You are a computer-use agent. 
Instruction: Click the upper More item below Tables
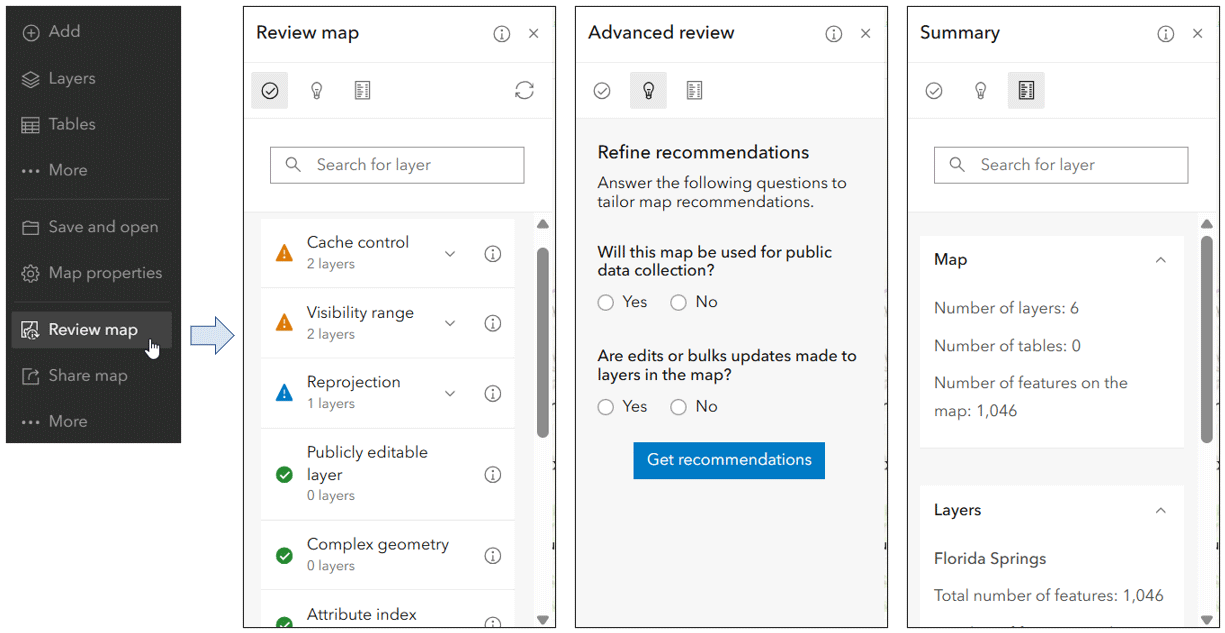55,170
